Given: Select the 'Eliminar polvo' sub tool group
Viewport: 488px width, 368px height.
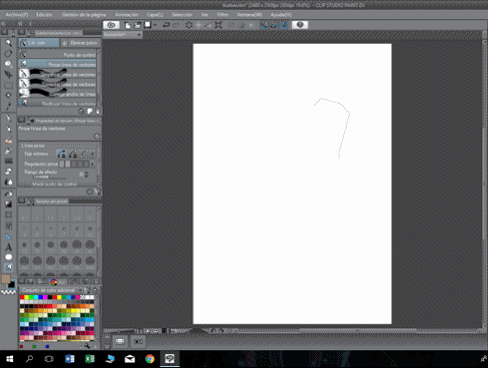Looking at the screenshot, I should pyautogui.click(x=80, y=43).
